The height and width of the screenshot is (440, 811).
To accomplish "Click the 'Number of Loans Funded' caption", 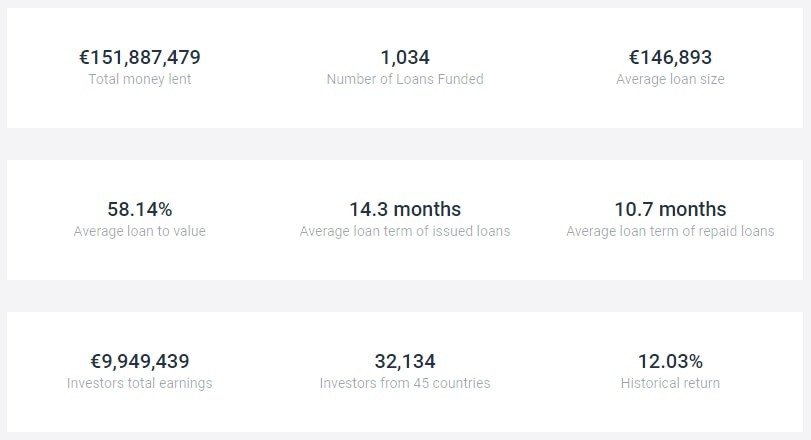I will point(405,79).
